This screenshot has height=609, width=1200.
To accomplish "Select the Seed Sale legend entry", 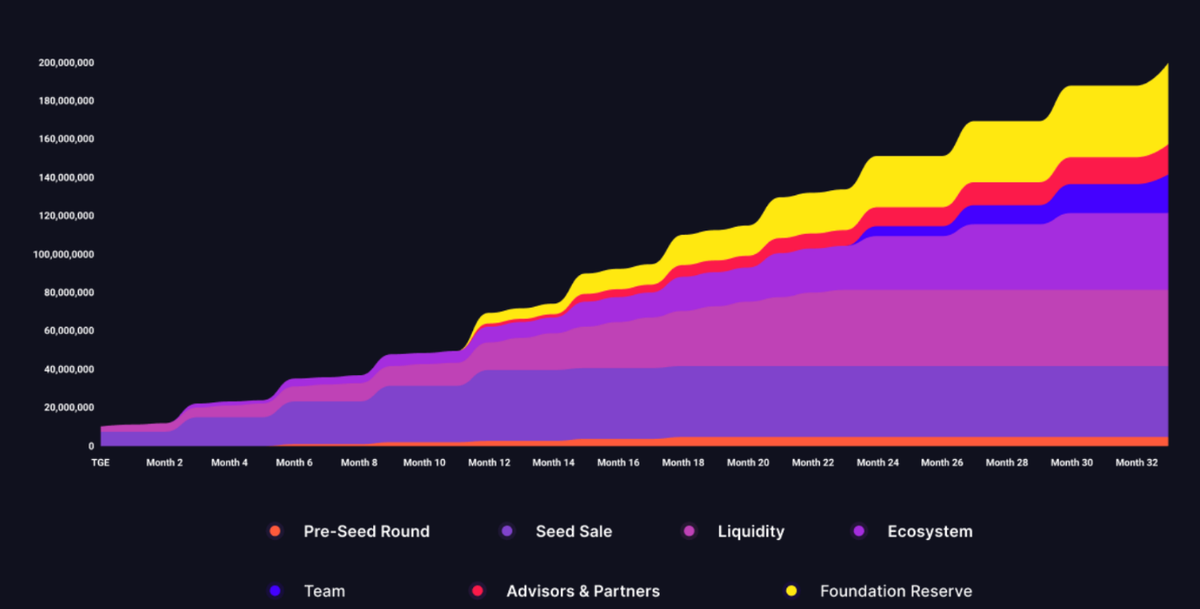I will [573, 531].
